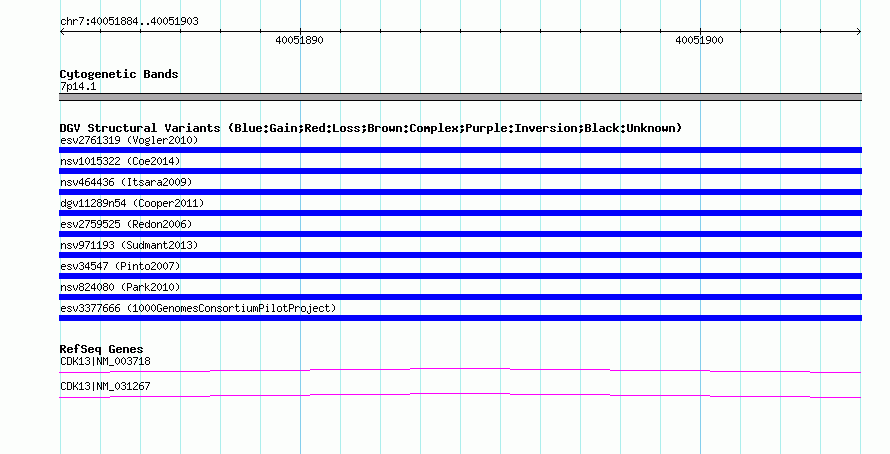Click blue bar under dgv11289n54 Cooper2011

460,213
